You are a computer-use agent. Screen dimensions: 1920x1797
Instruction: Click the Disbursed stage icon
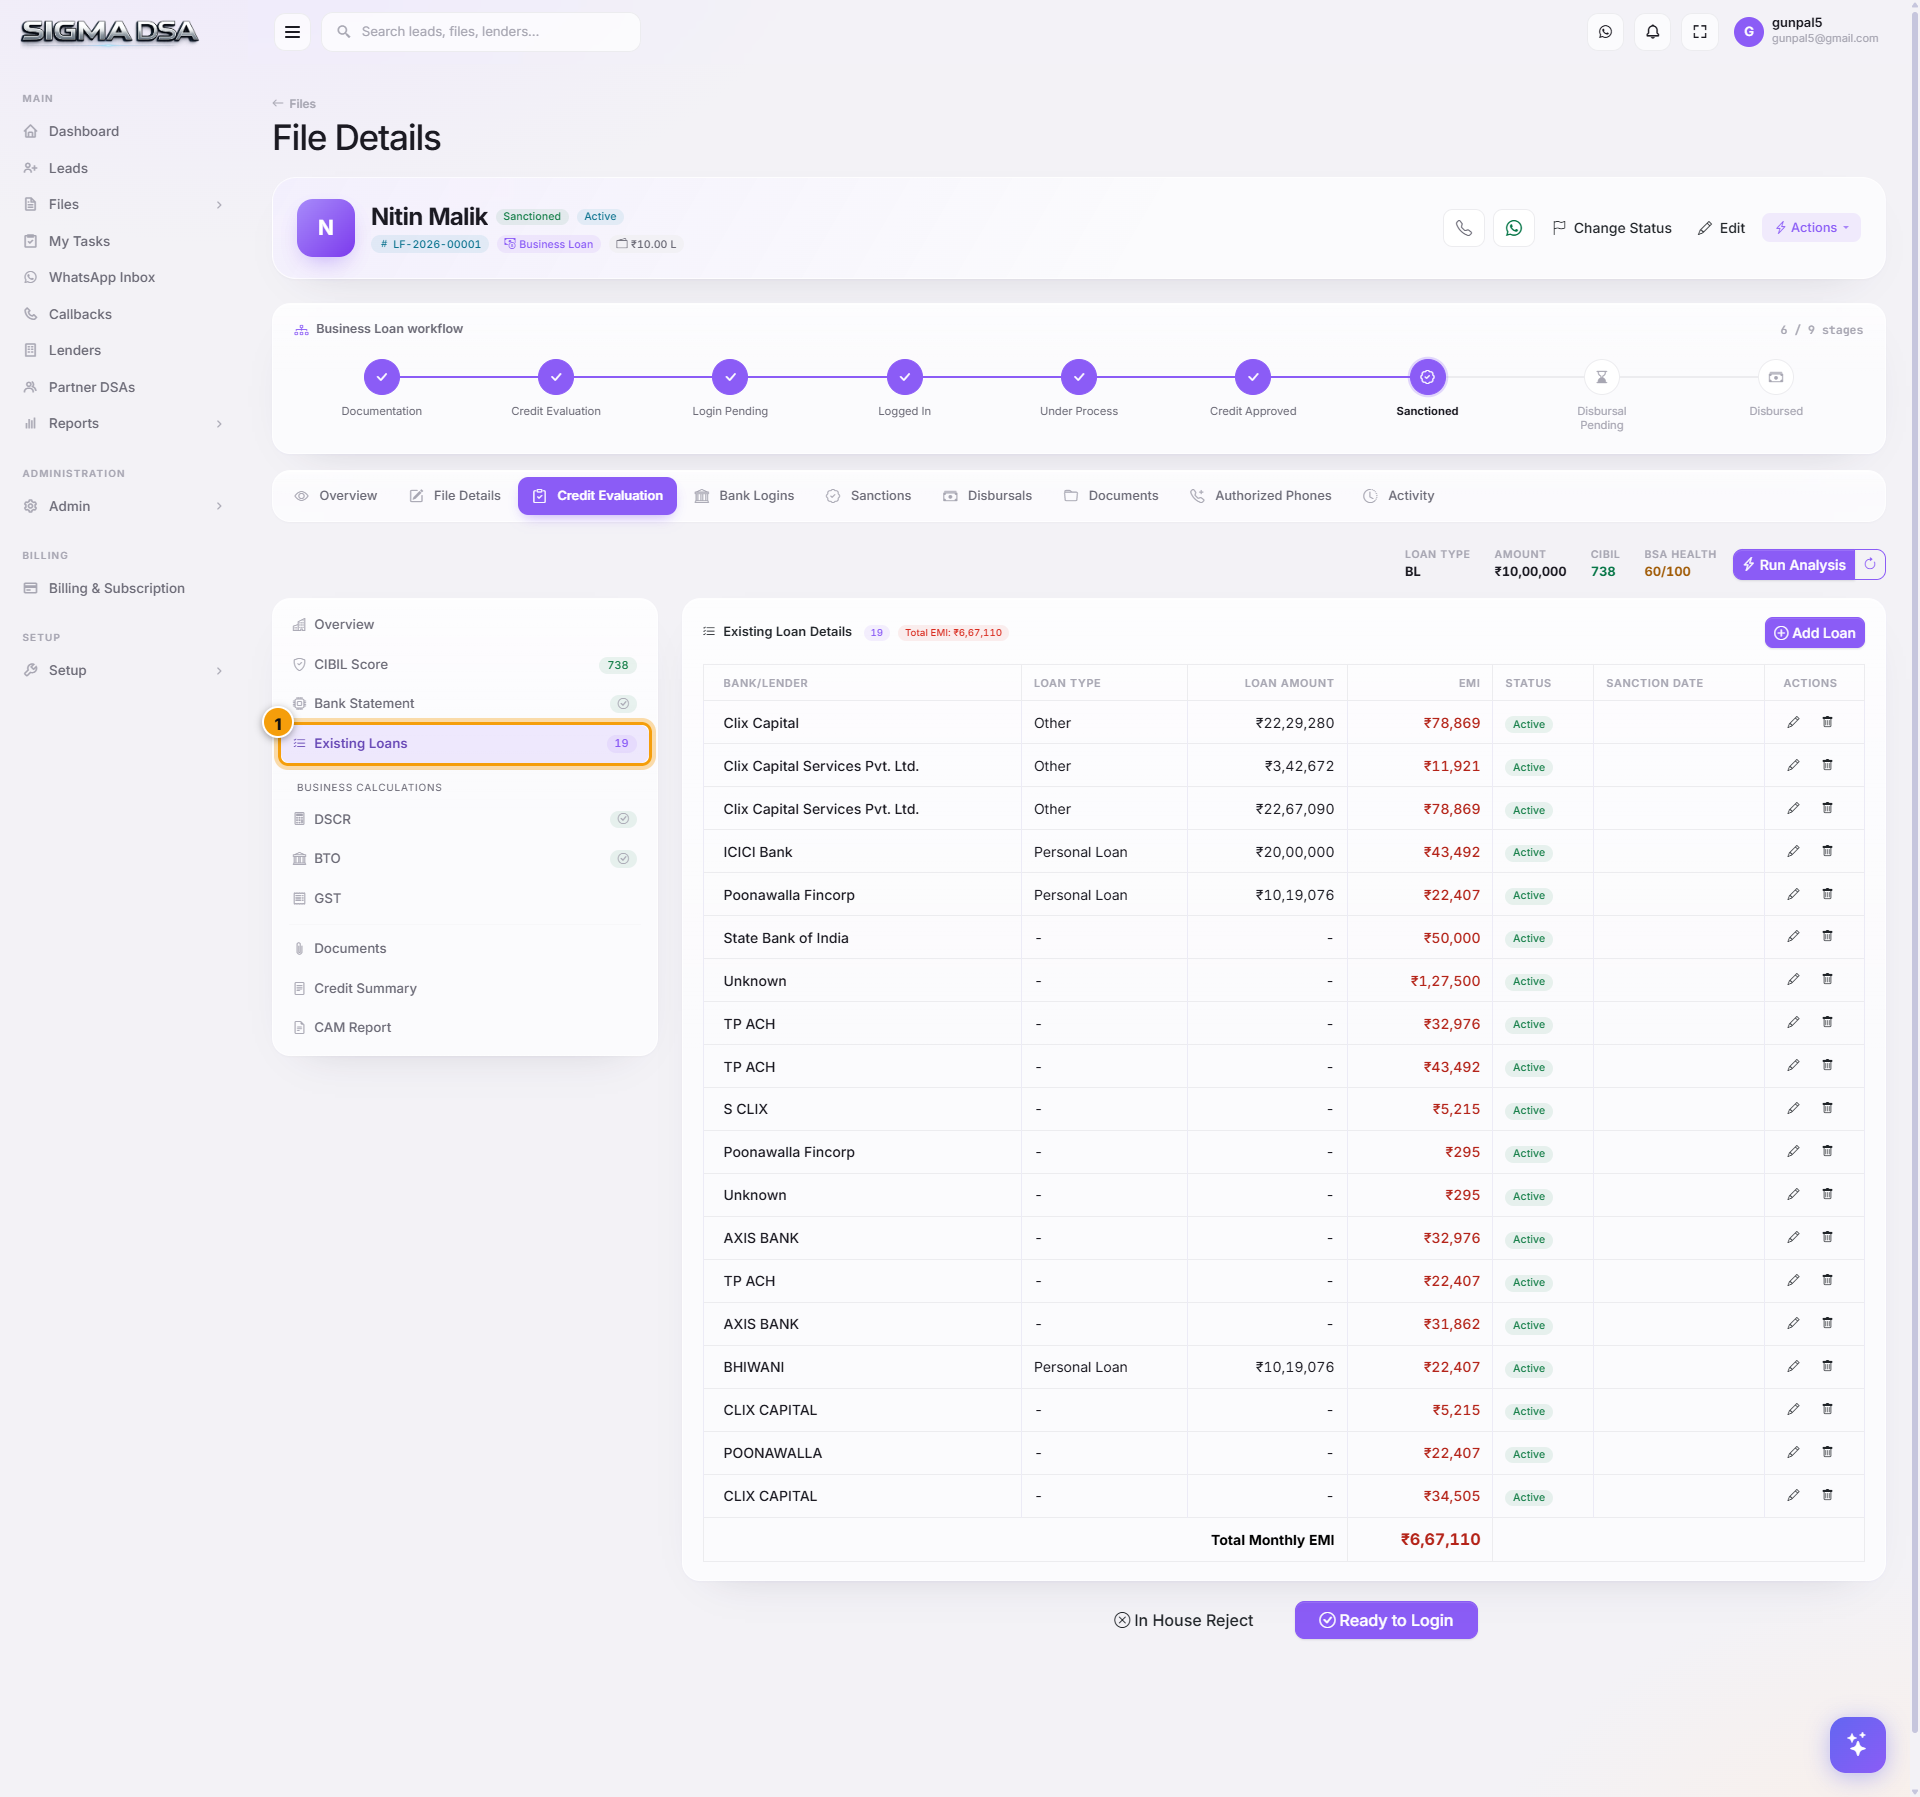(1775, 377)
